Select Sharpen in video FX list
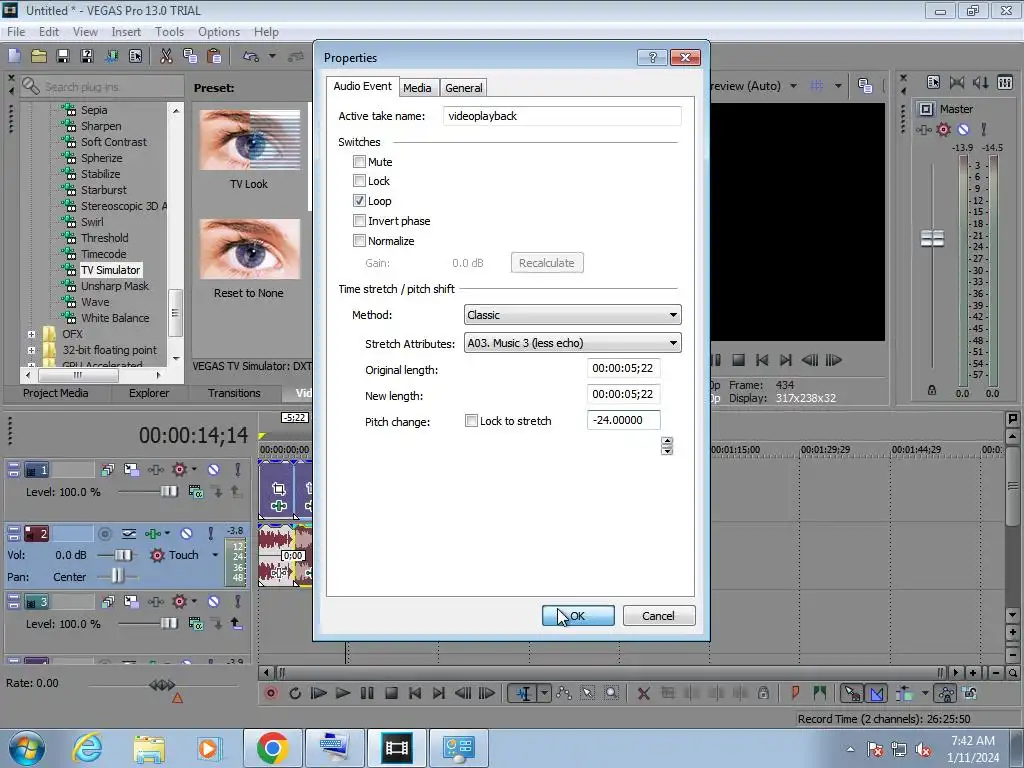 (x=101, y=126)
